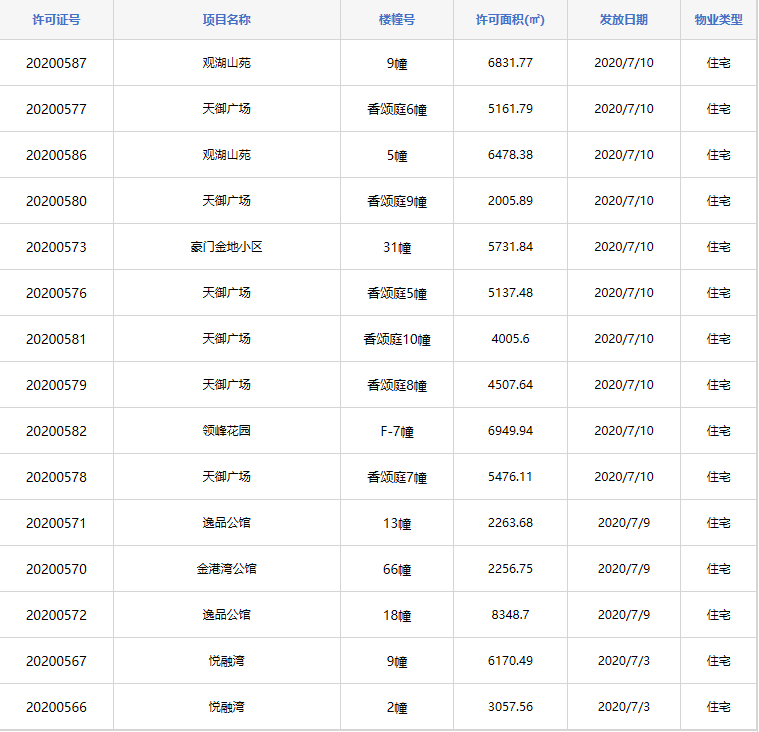This screenshot has height=732, width=759.
Task: Click 观湖山苑 in the 20200586 row
Action: 227,155
